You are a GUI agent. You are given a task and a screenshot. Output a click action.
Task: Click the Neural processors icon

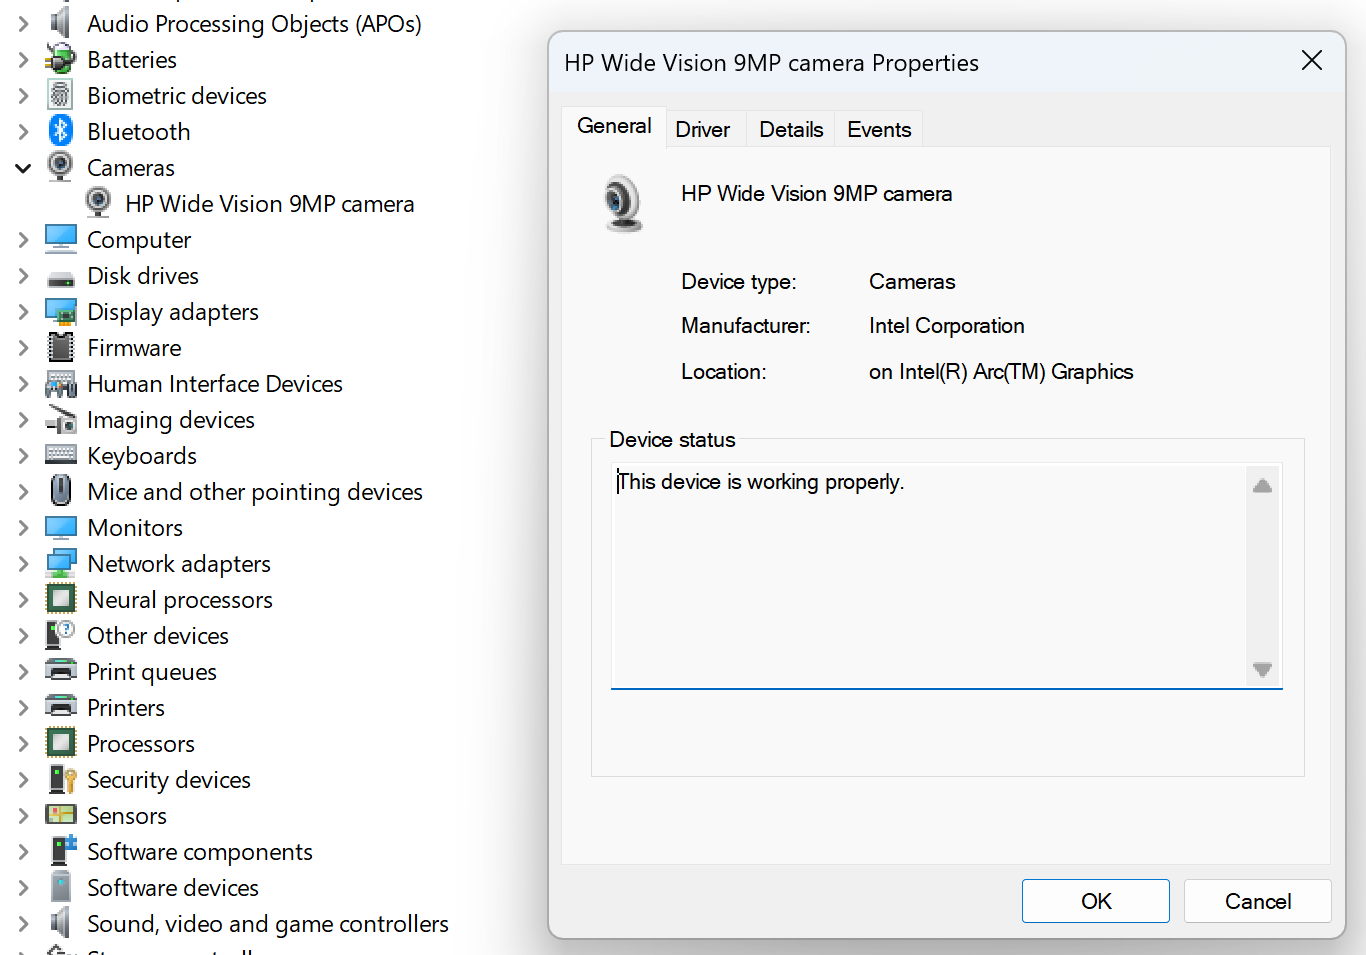pyautogui.click(x=61, y=599)
